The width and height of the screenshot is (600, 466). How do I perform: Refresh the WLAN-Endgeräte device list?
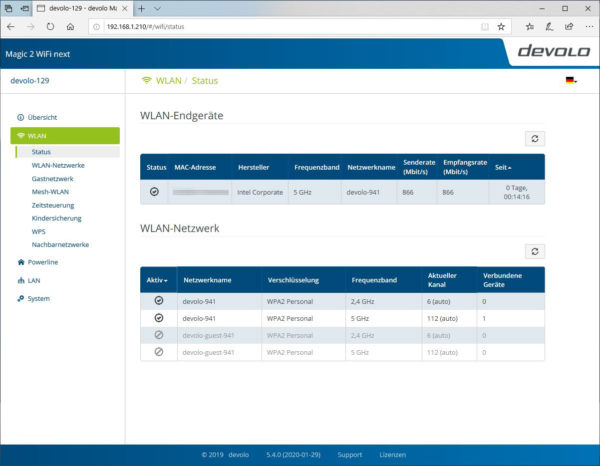coord(535,139)
